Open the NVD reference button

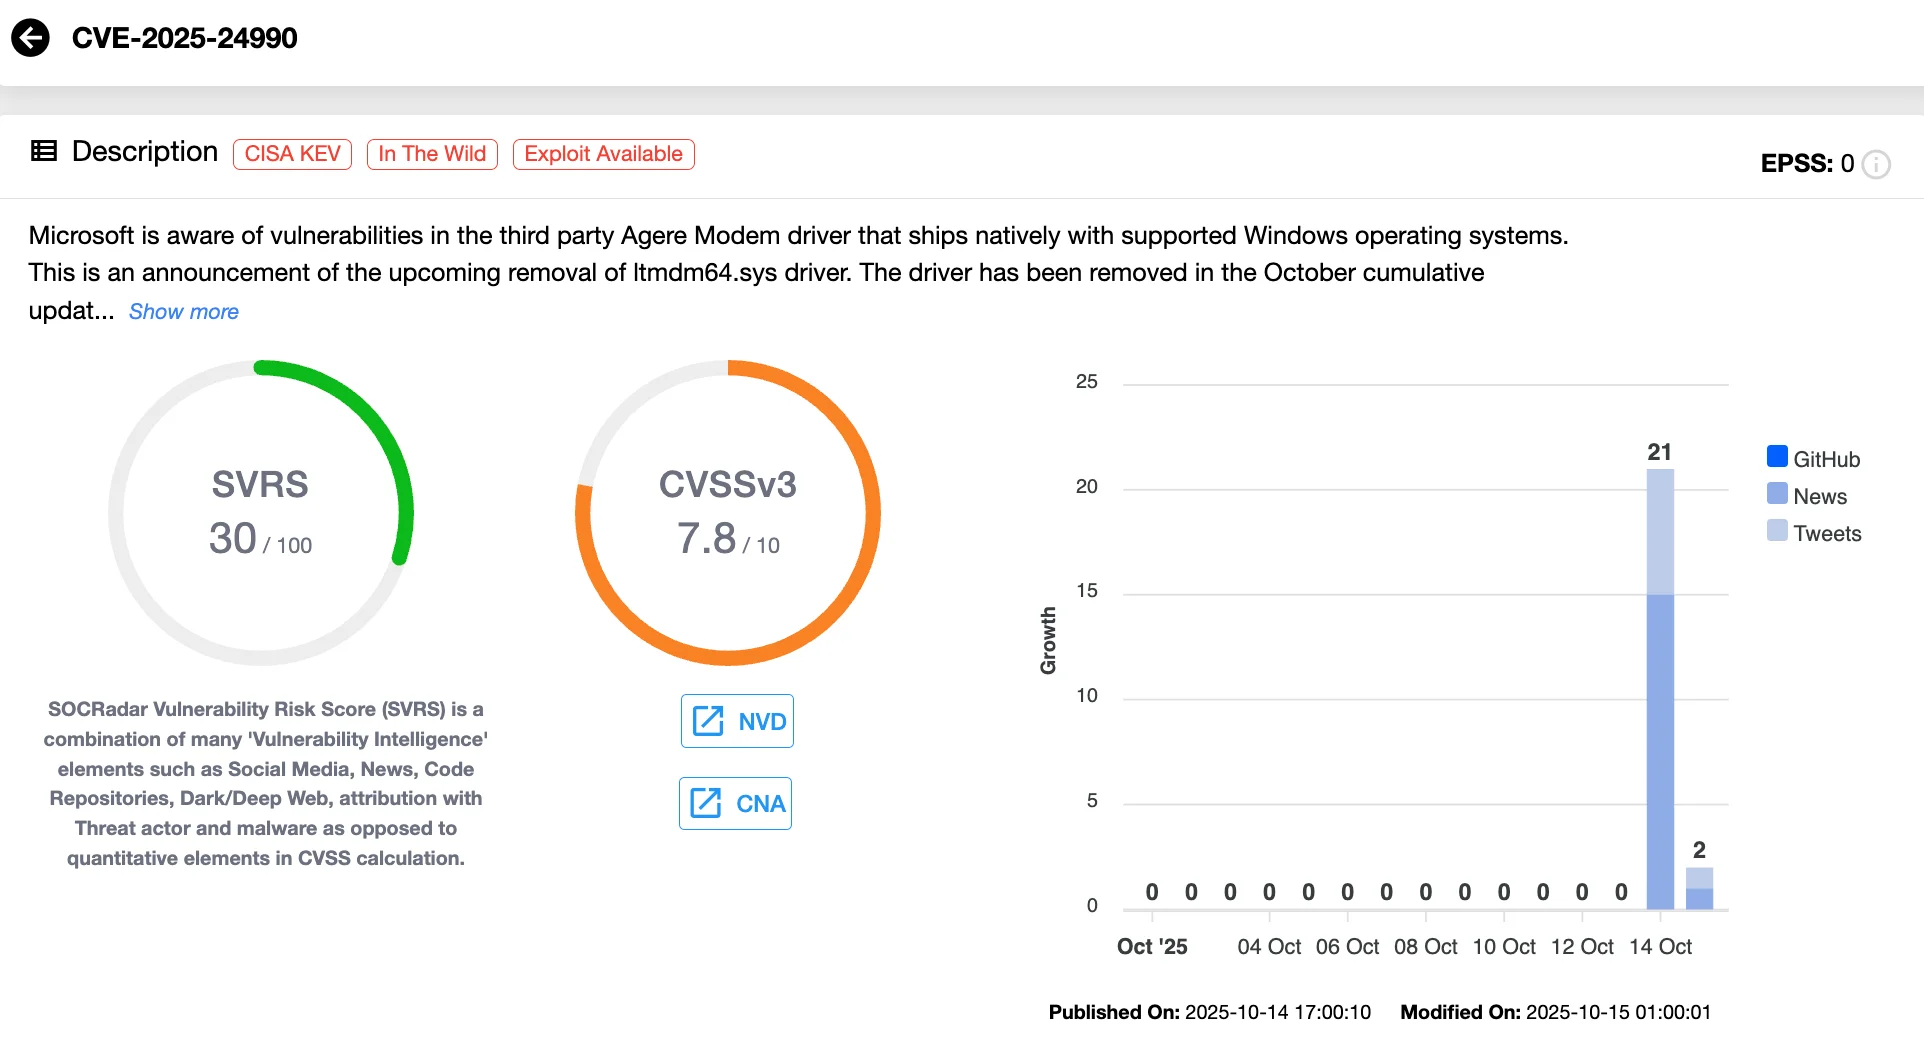[x=737, y=721]
